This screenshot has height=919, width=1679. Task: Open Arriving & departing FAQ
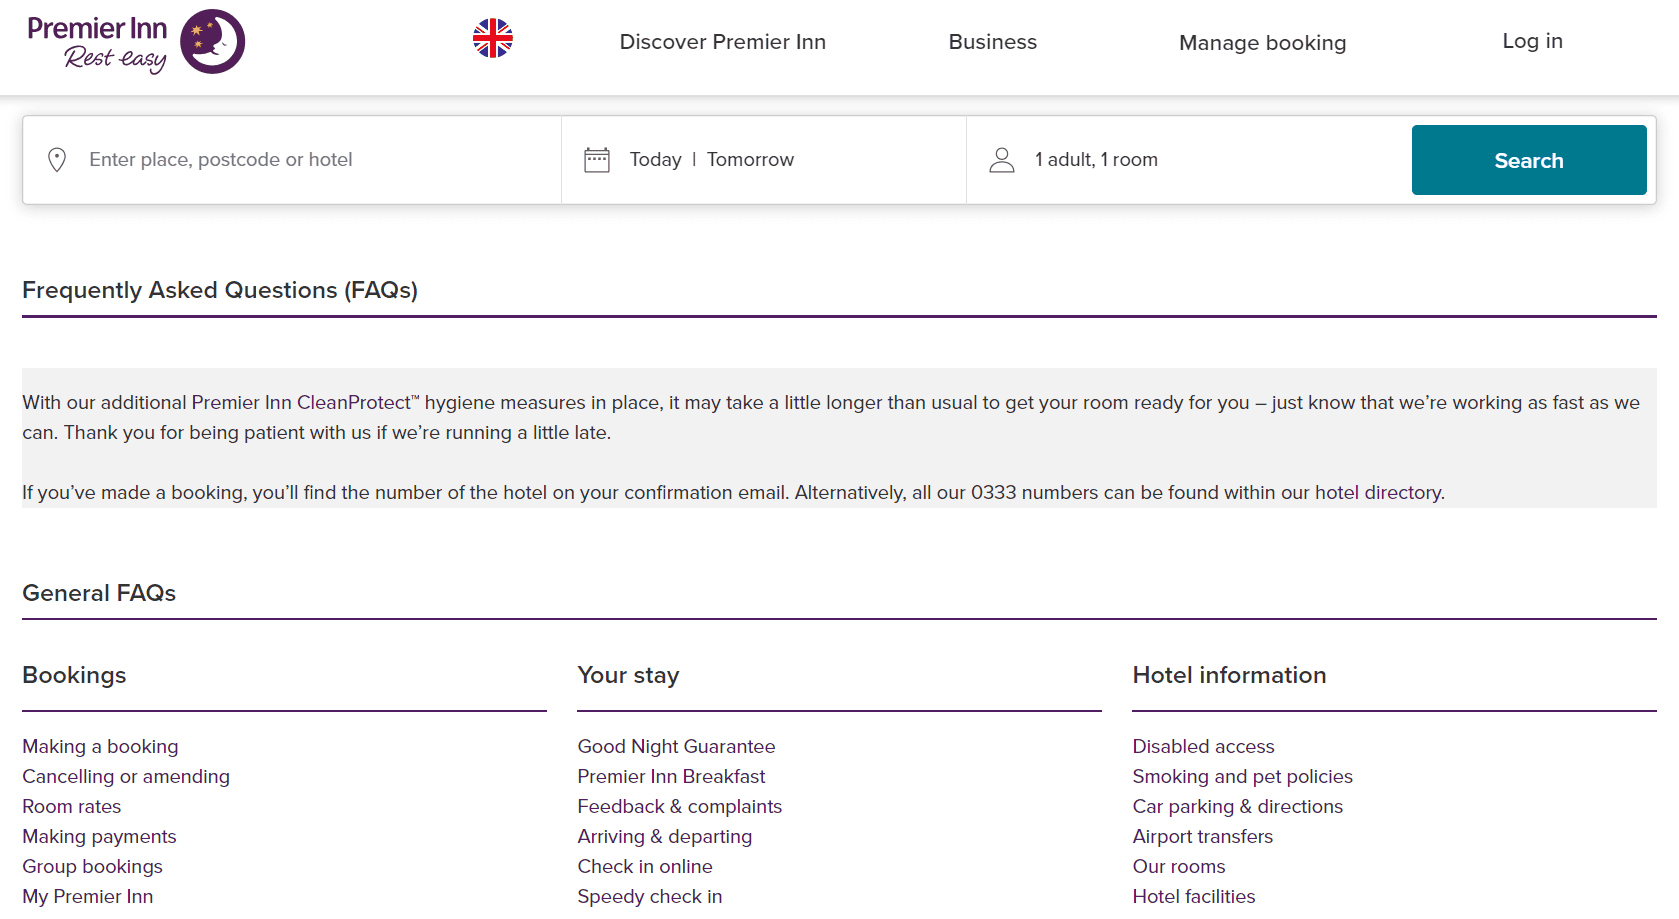click(x=665, y=837)
